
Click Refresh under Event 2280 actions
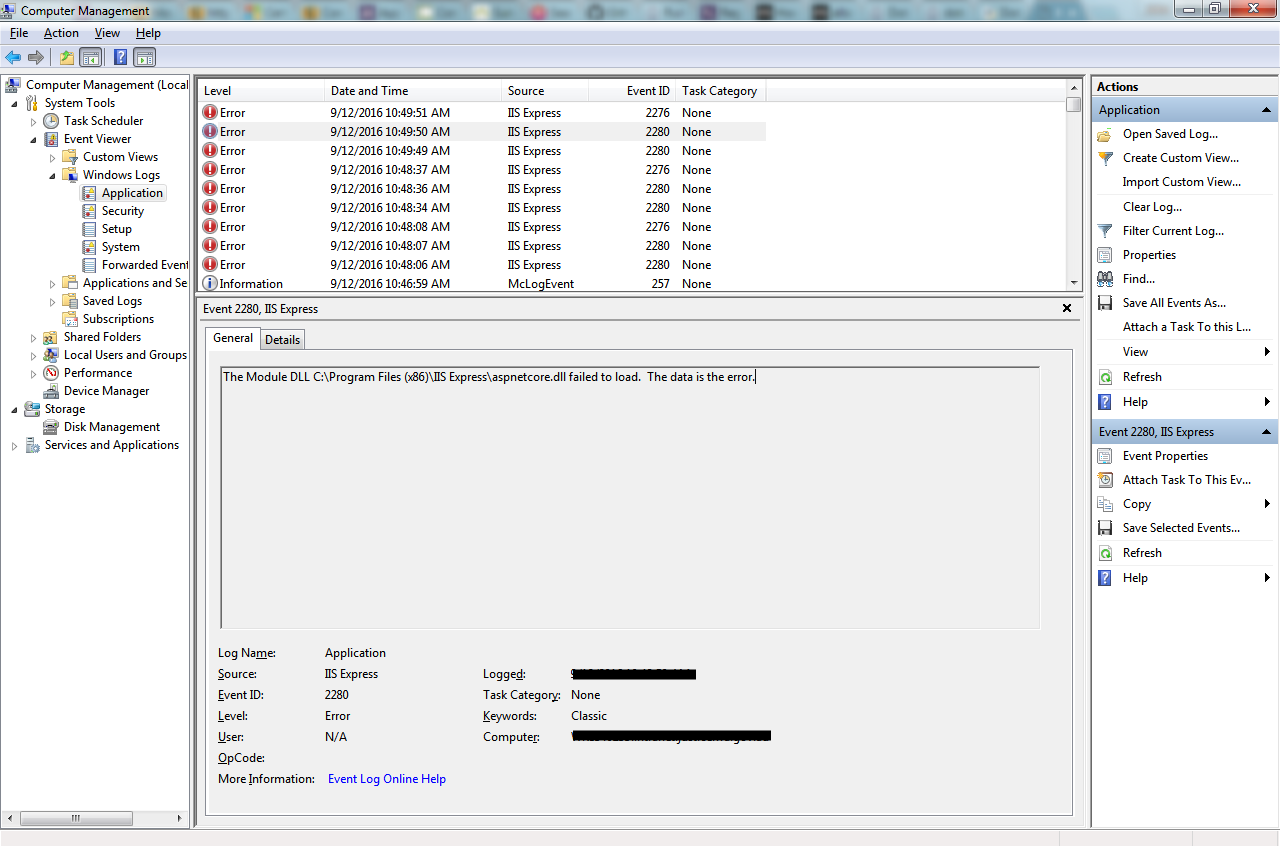(1142, 553)
